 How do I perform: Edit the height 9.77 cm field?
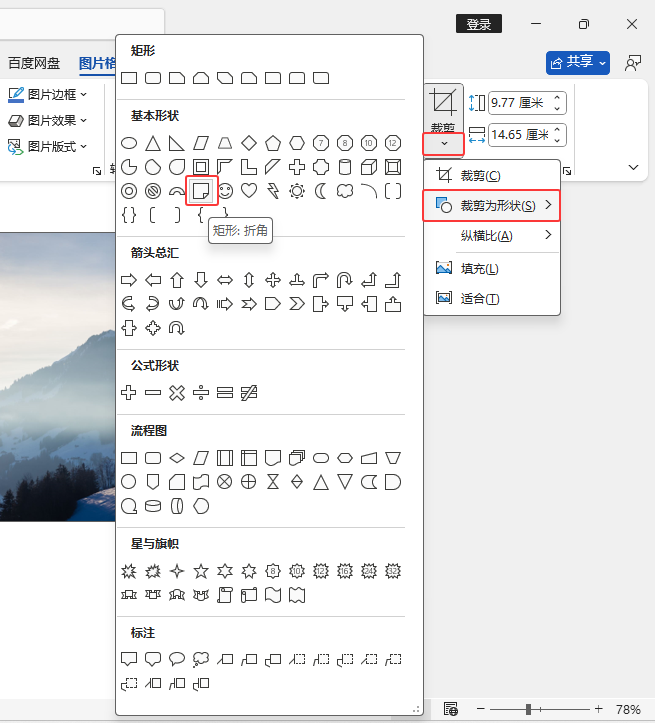pyautogui.click(x=520, y=103)
